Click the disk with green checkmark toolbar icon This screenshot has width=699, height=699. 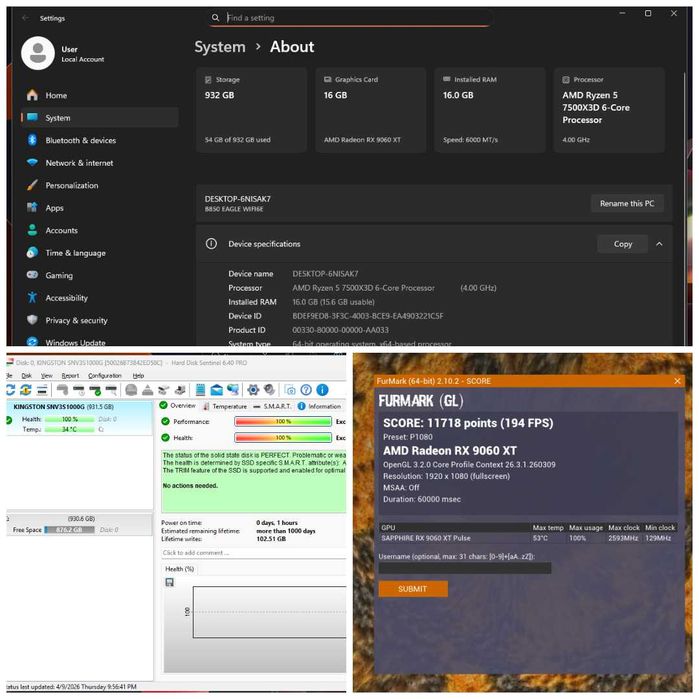pyautogui.click(x=95, y=391)
